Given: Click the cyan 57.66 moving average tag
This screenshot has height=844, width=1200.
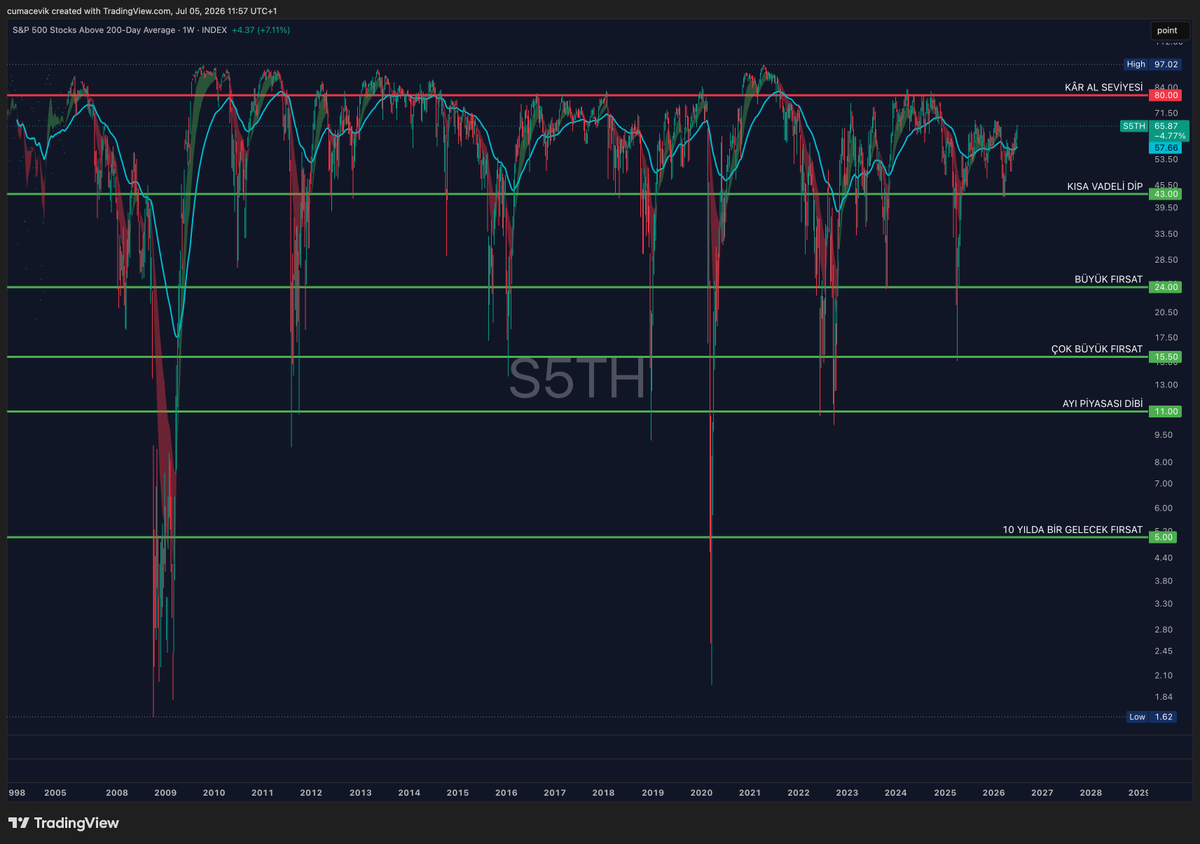Looking at the screenshot, I should coord(1165,147).
